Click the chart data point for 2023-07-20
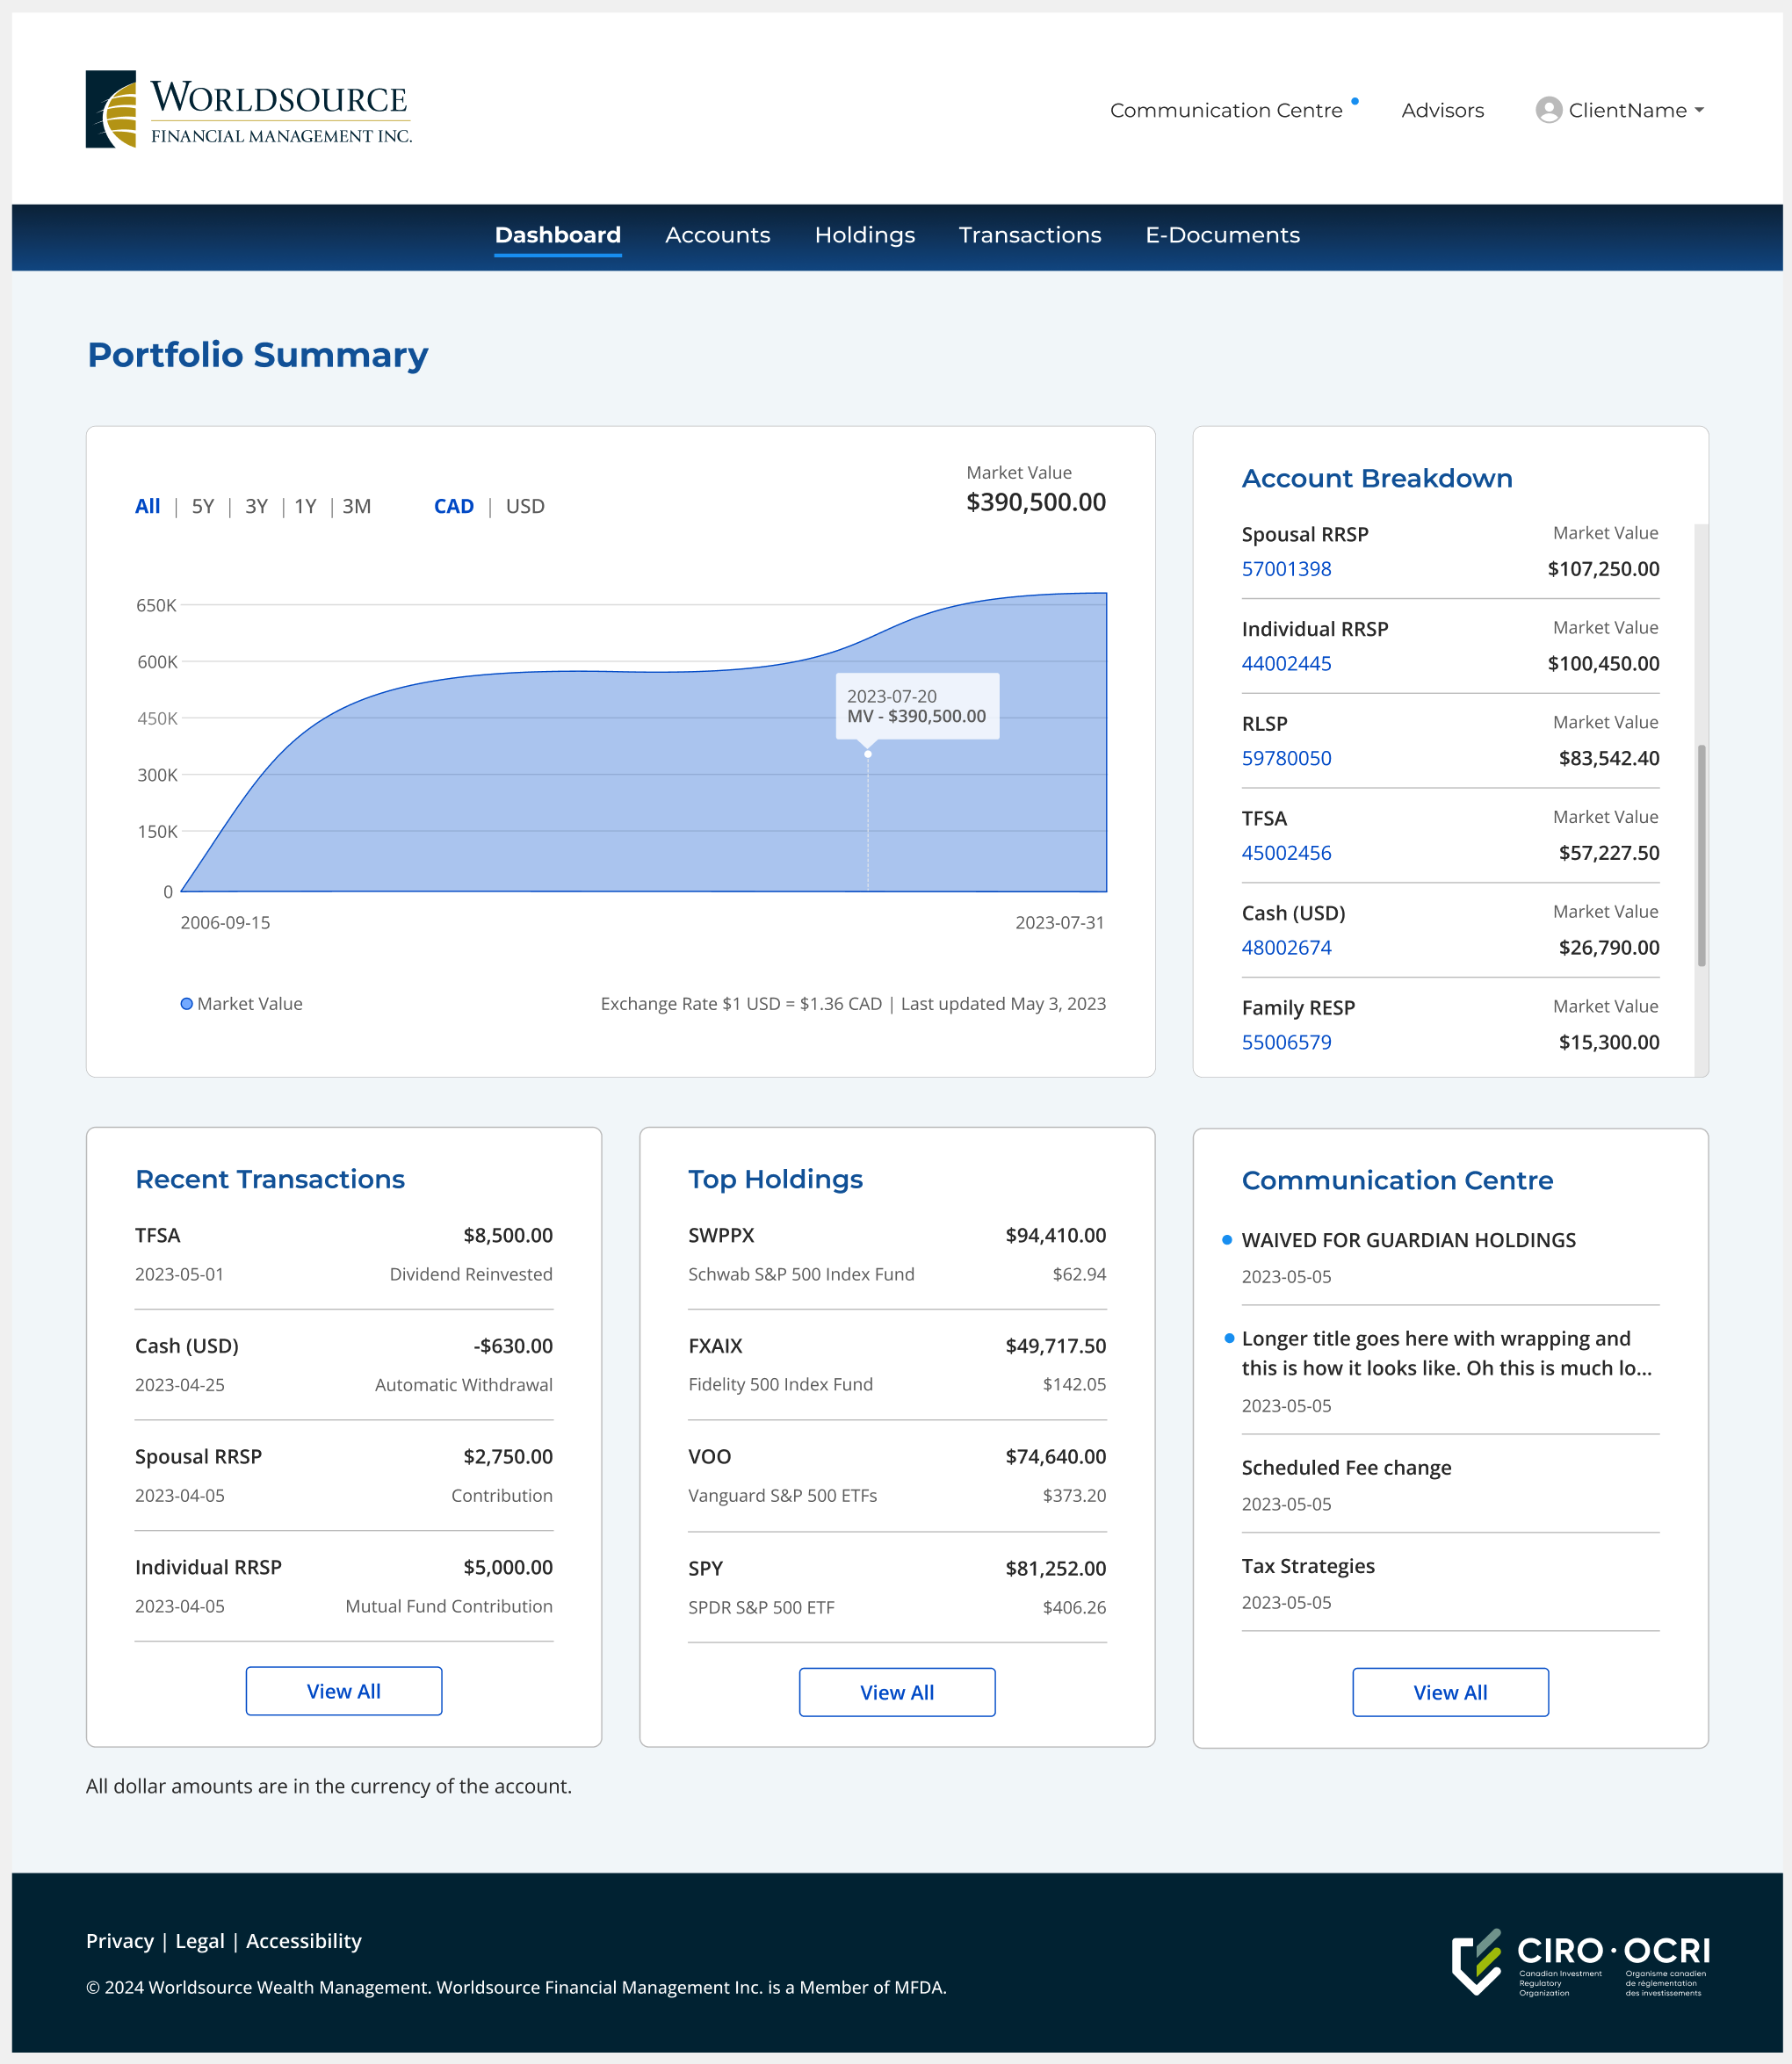 [868, 754]
